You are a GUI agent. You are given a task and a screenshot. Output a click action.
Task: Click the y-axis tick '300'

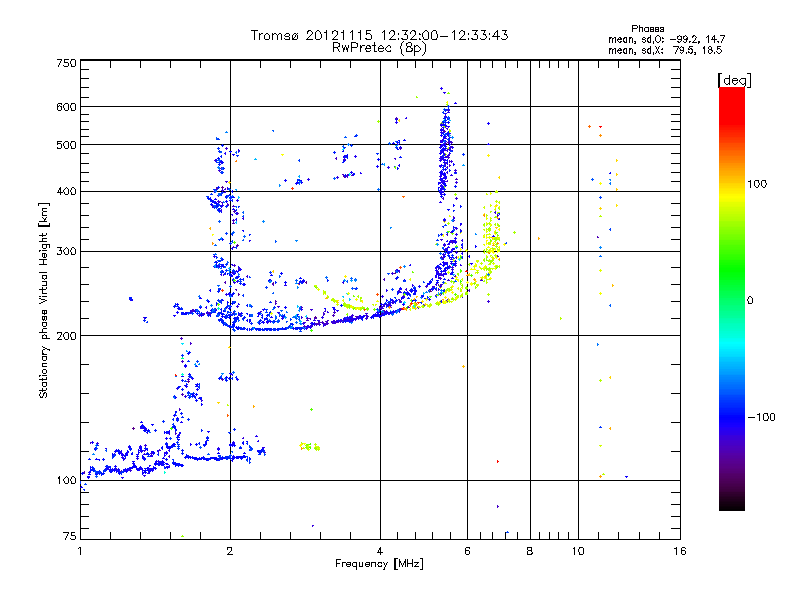tap(66, 251)
